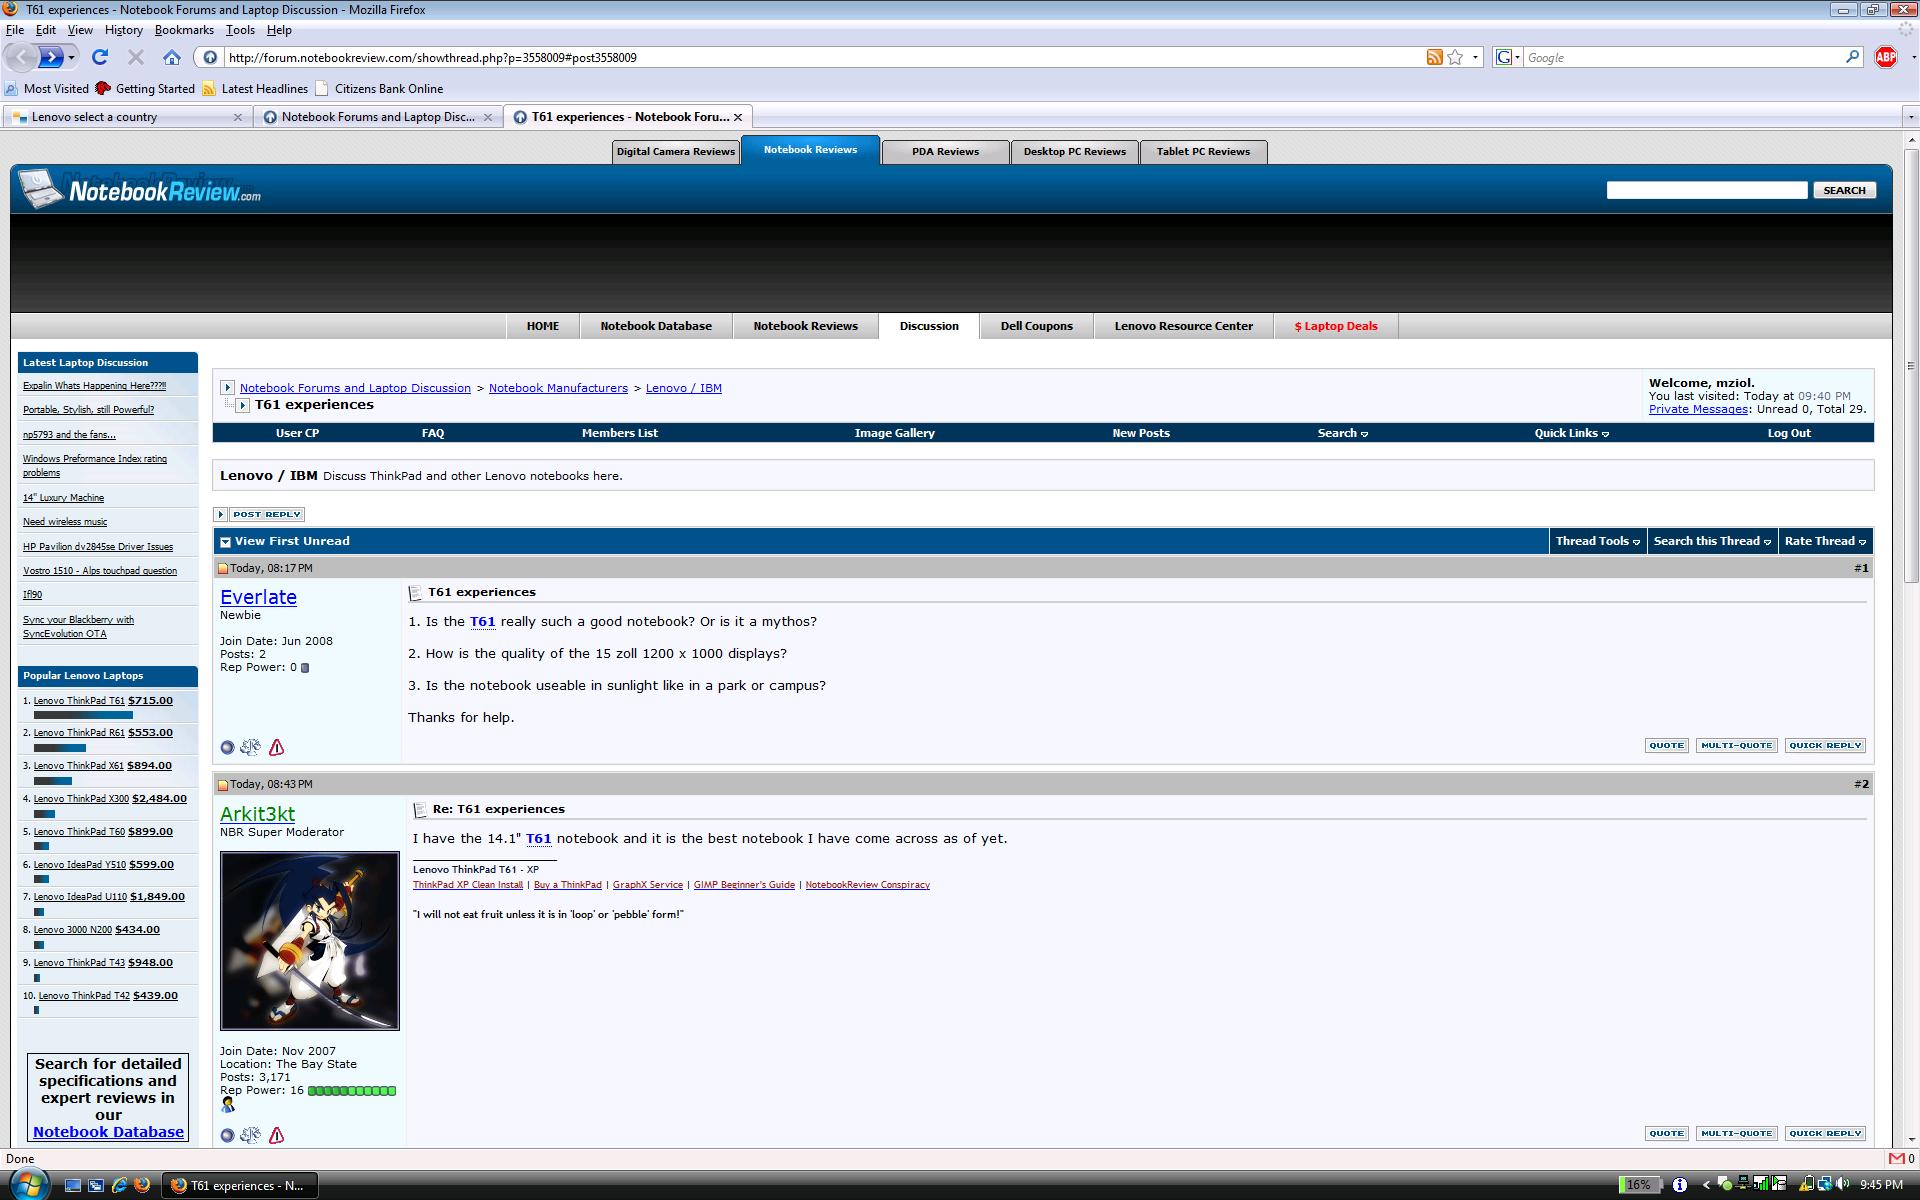Click the ThinkPad T61 popularity bar

point(83,715)
